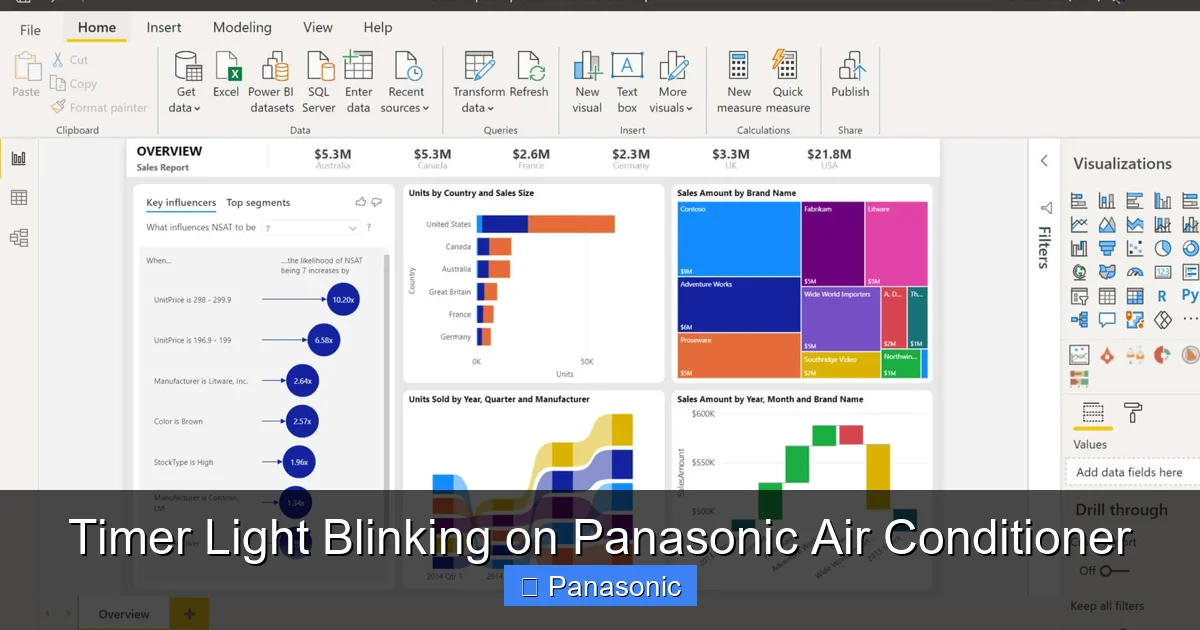
Task: Import data from Excel
Action: pyautogui.click(x=226, y=75)
